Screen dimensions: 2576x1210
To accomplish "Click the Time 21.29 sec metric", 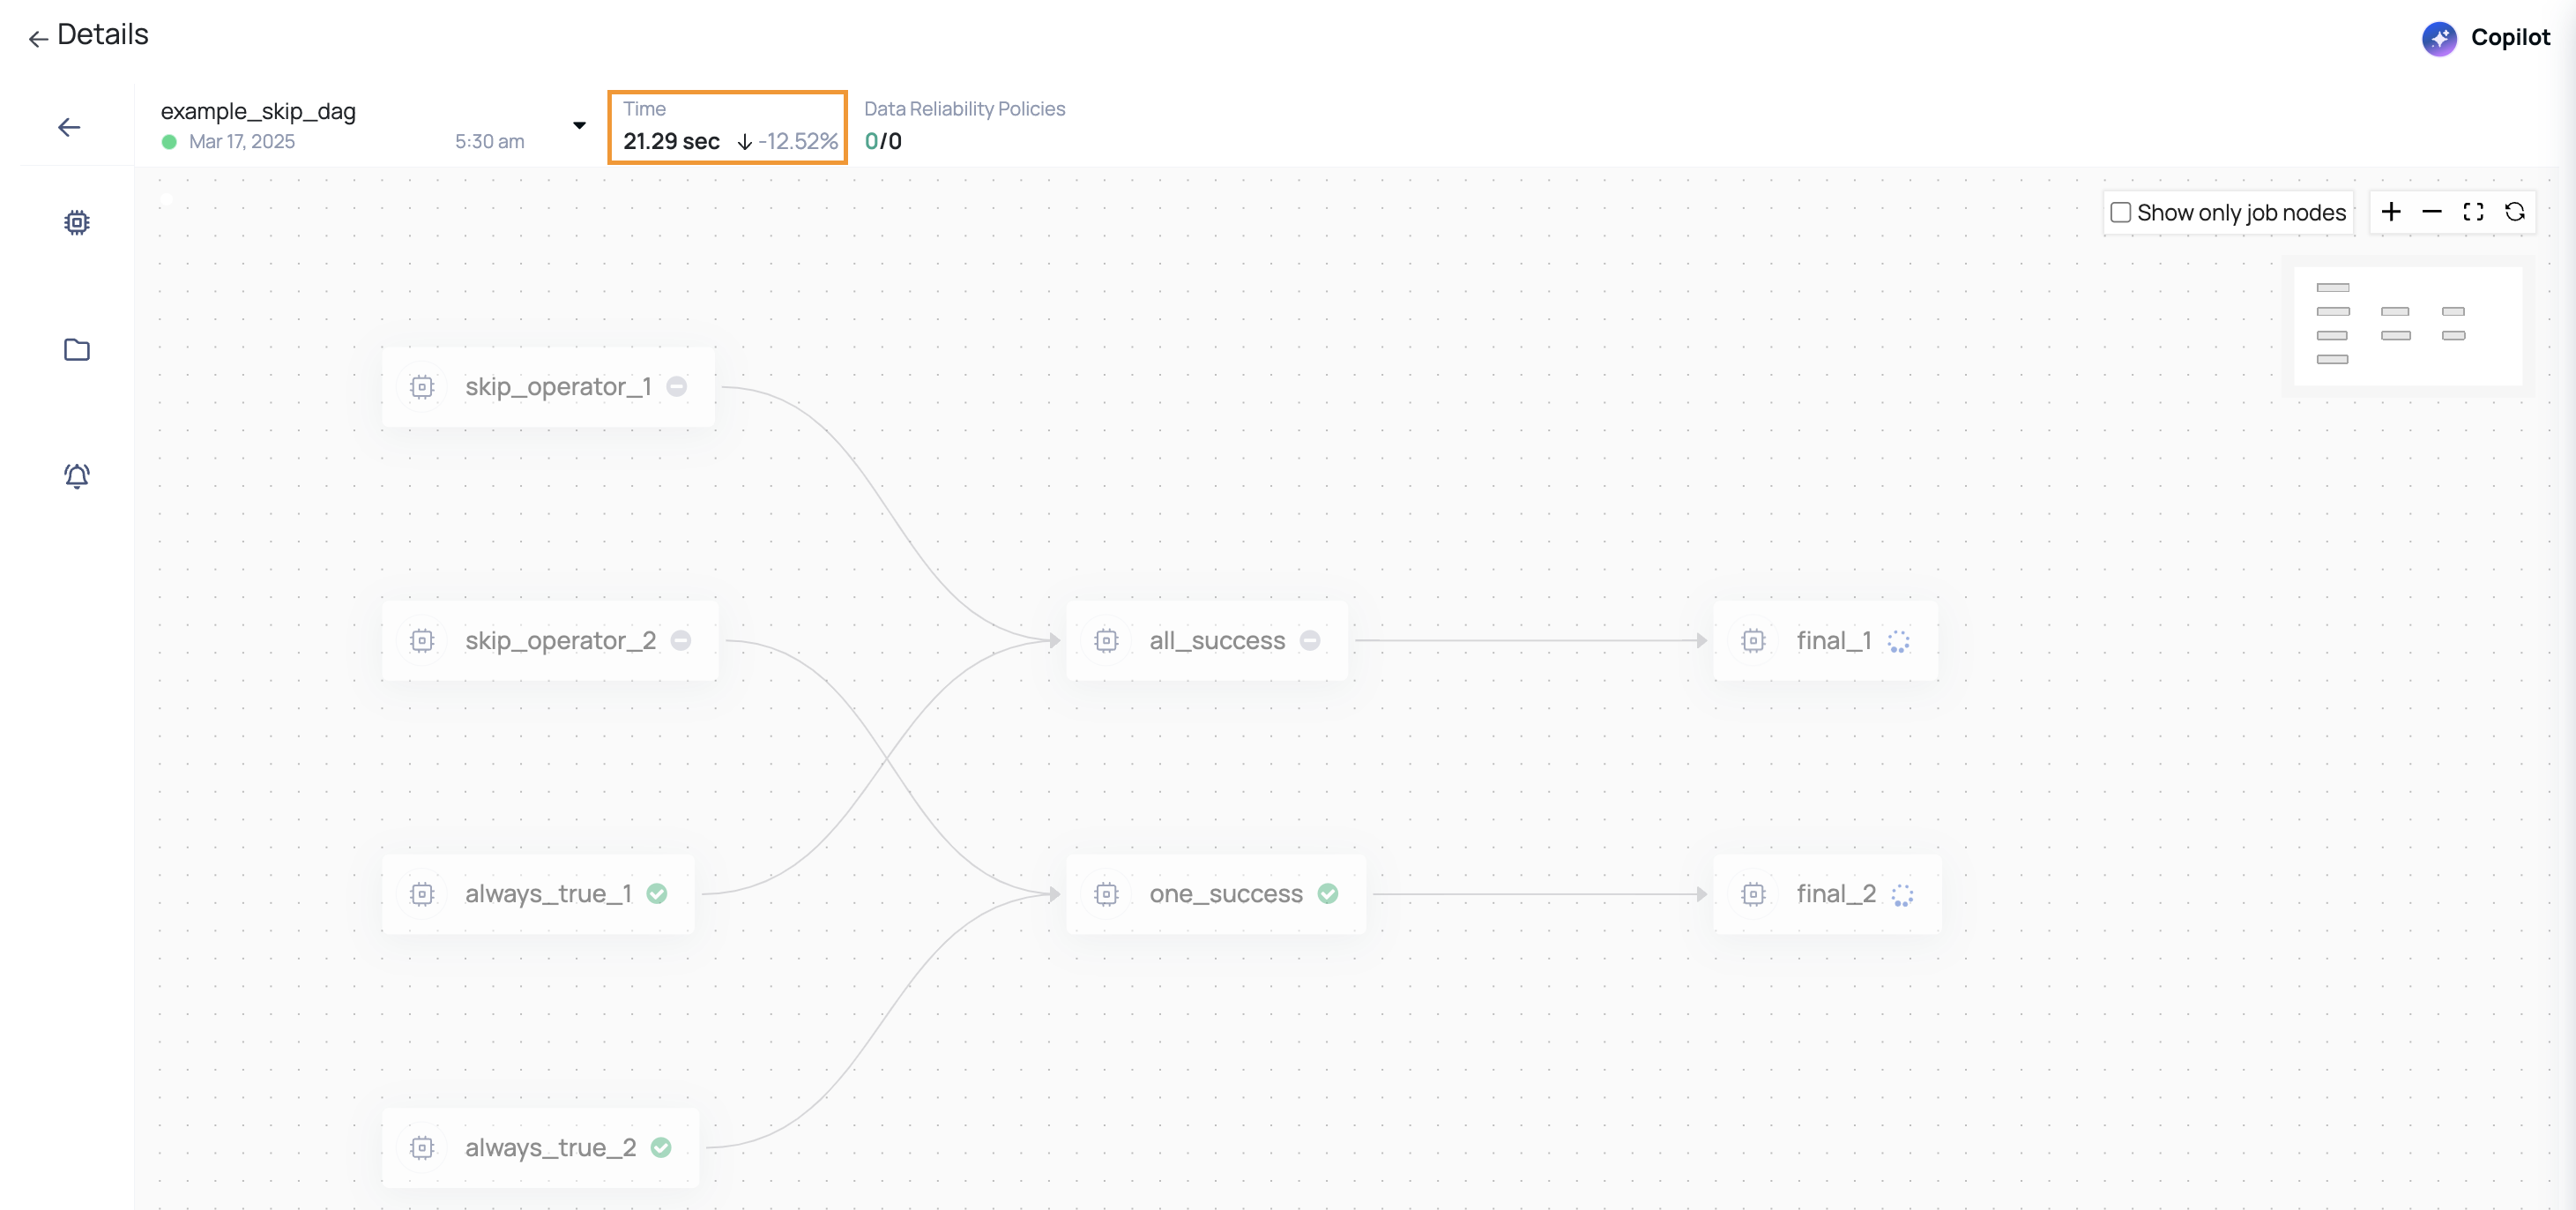I will (727, 127).
